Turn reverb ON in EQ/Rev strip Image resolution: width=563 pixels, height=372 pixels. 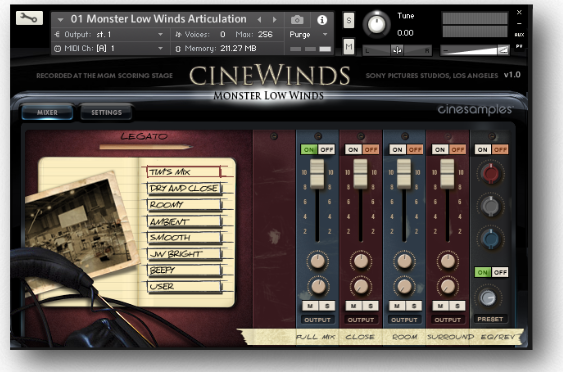coord(483,272)
